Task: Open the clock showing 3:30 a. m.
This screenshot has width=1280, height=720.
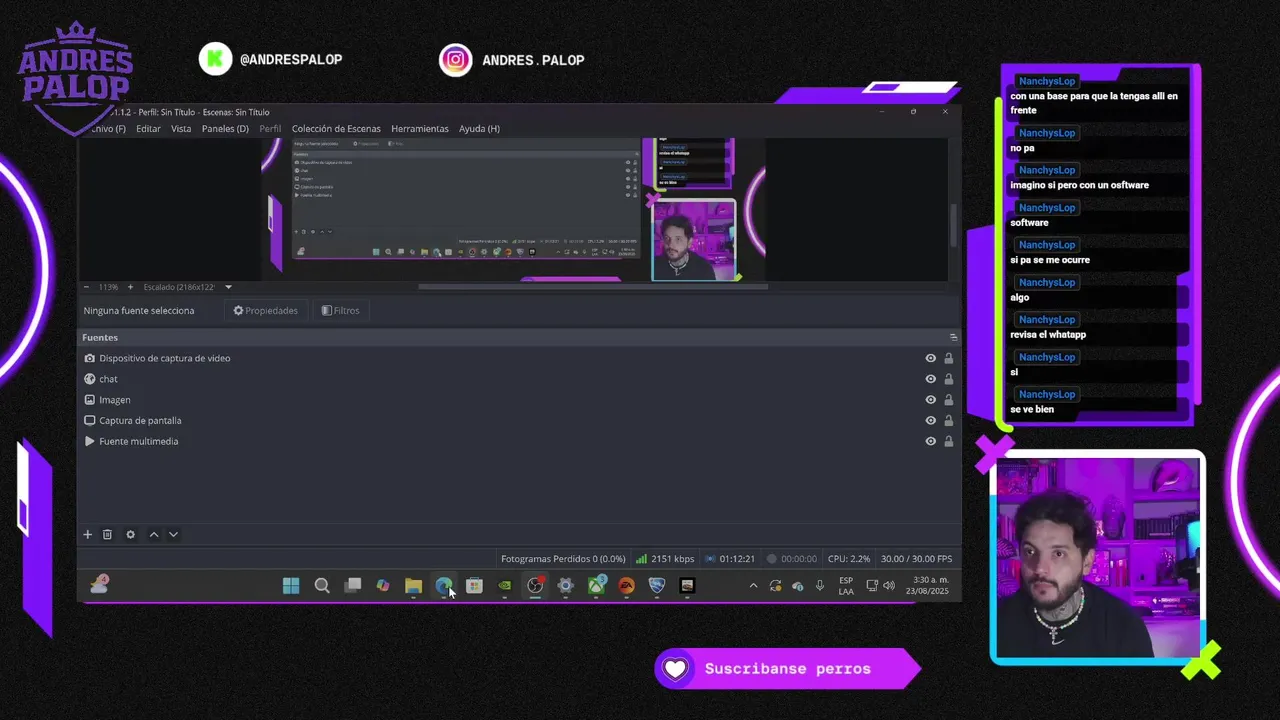Action: [x=927, y=586]
